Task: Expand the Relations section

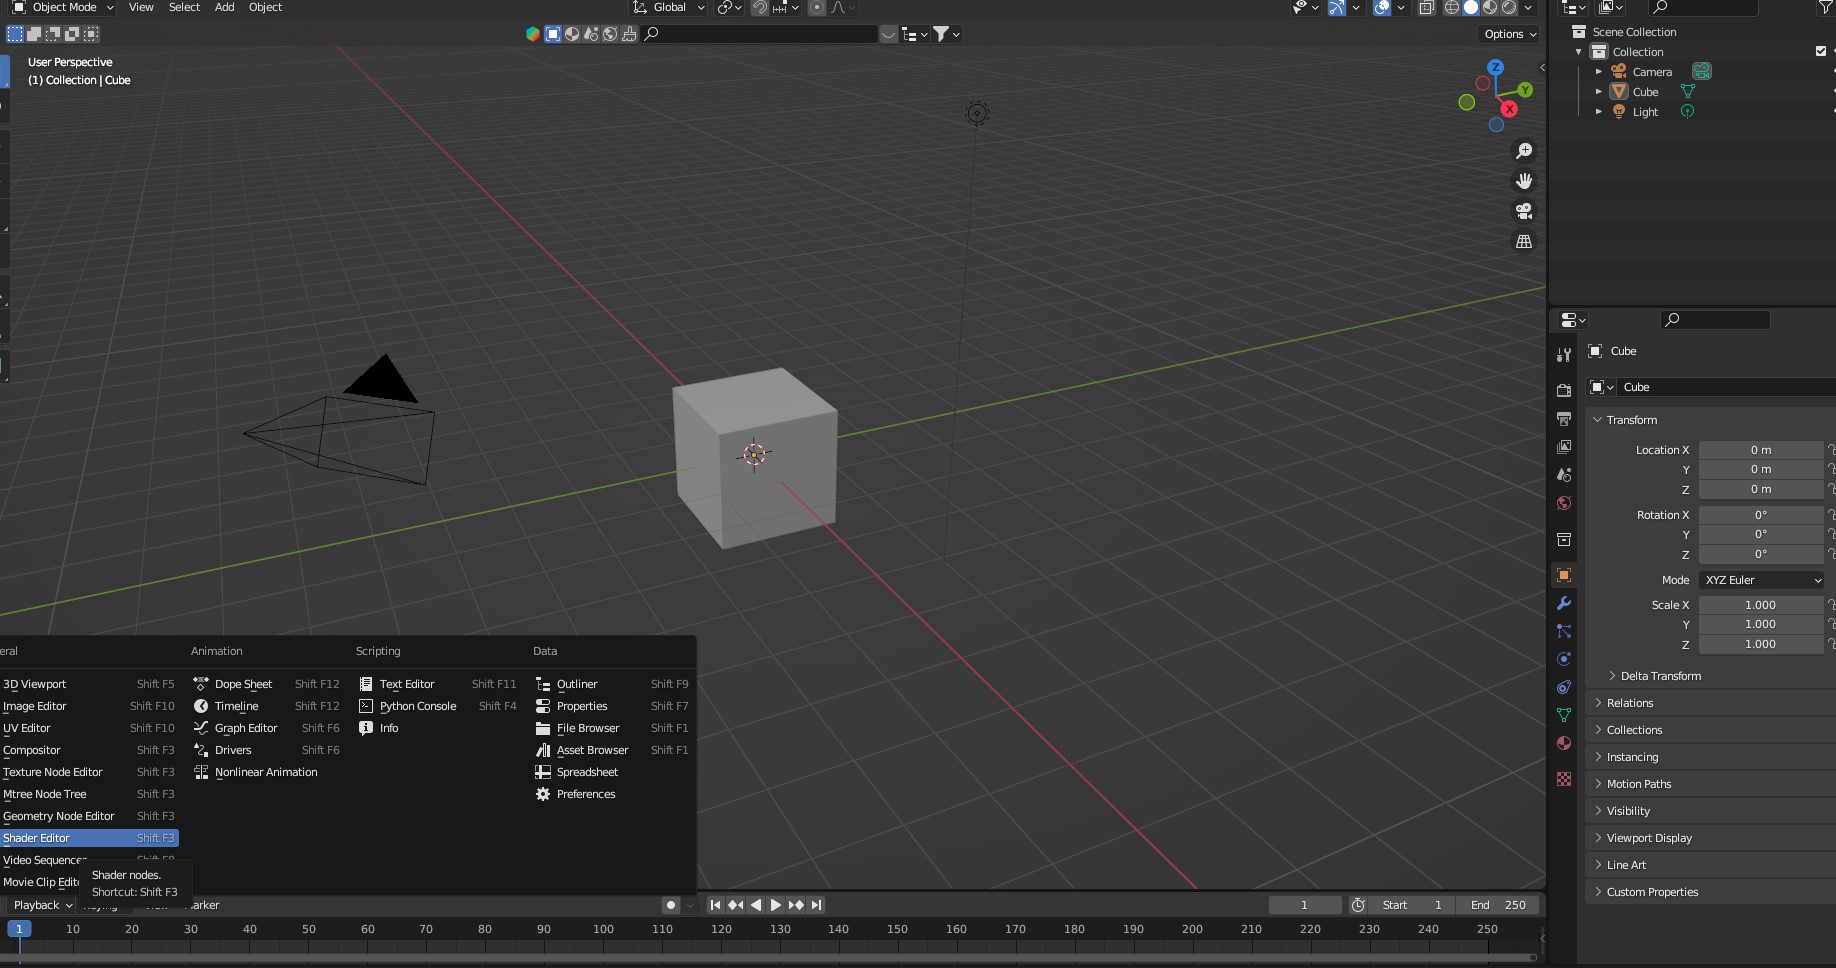Action: [x=1628, y=703]
